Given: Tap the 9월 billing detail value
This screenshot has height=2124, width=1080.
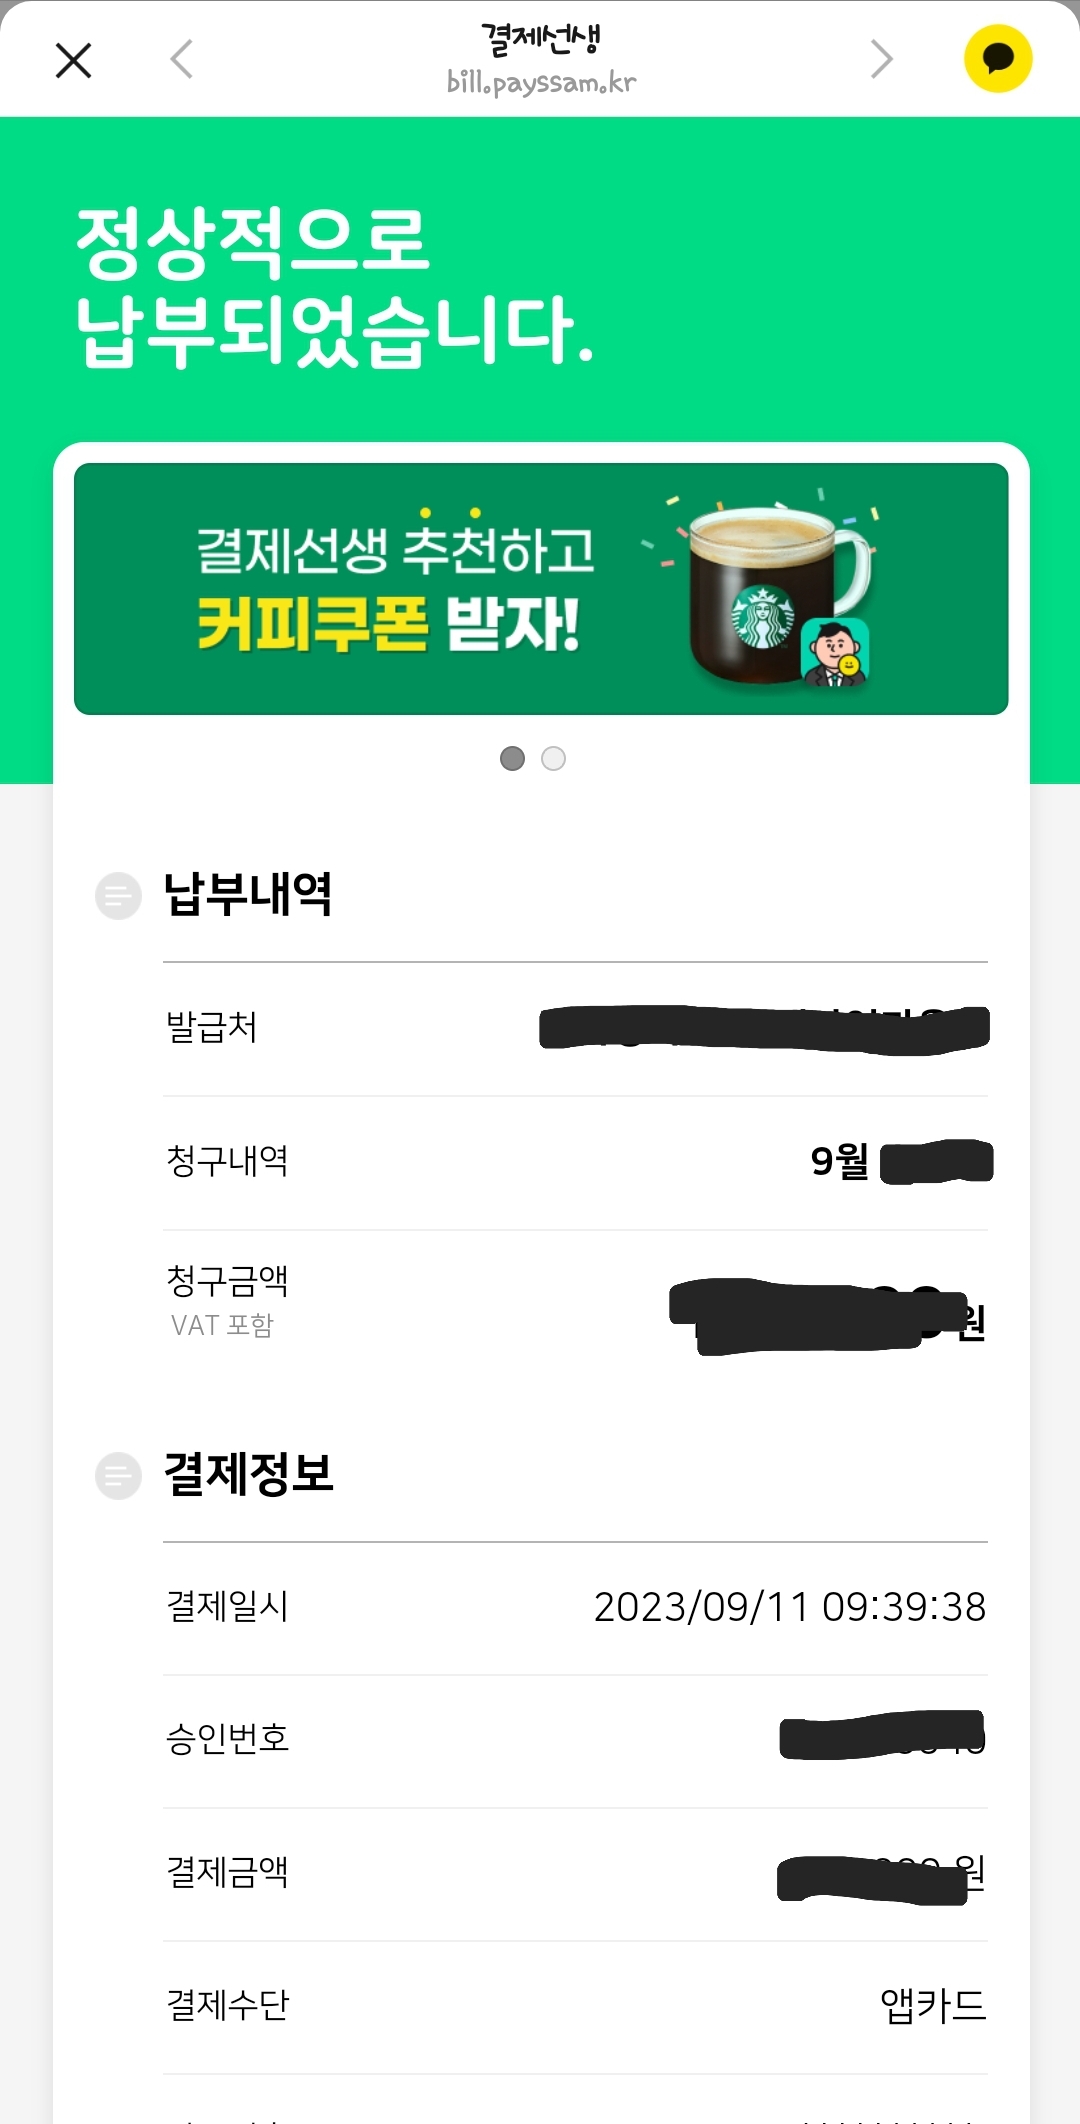Looking at the screenshot, I should pos(840,1161).
